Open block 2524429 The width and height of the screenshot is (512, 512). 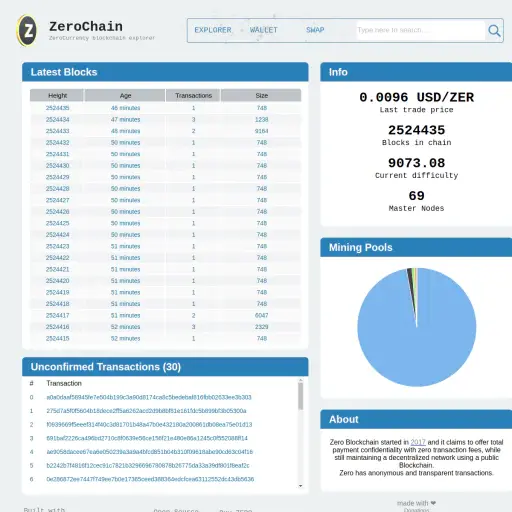tap(57, 177)
